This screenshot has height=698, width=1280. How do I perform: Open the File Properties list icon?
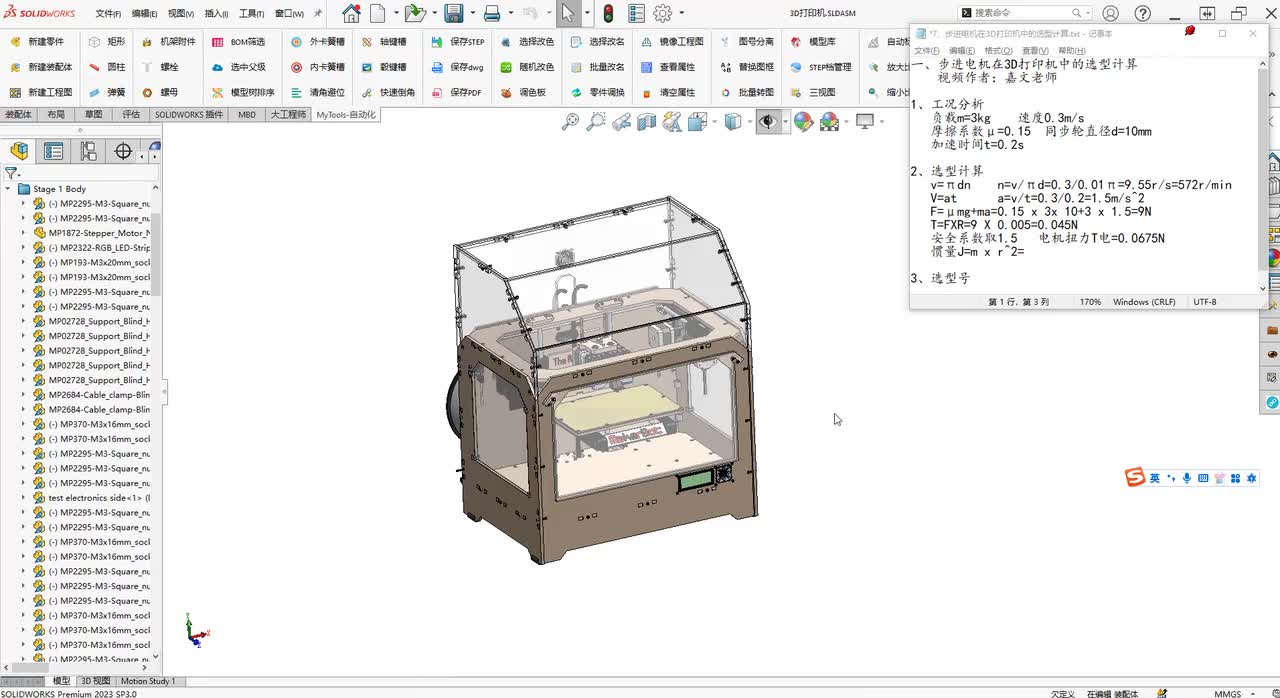[x=636, y=14]
